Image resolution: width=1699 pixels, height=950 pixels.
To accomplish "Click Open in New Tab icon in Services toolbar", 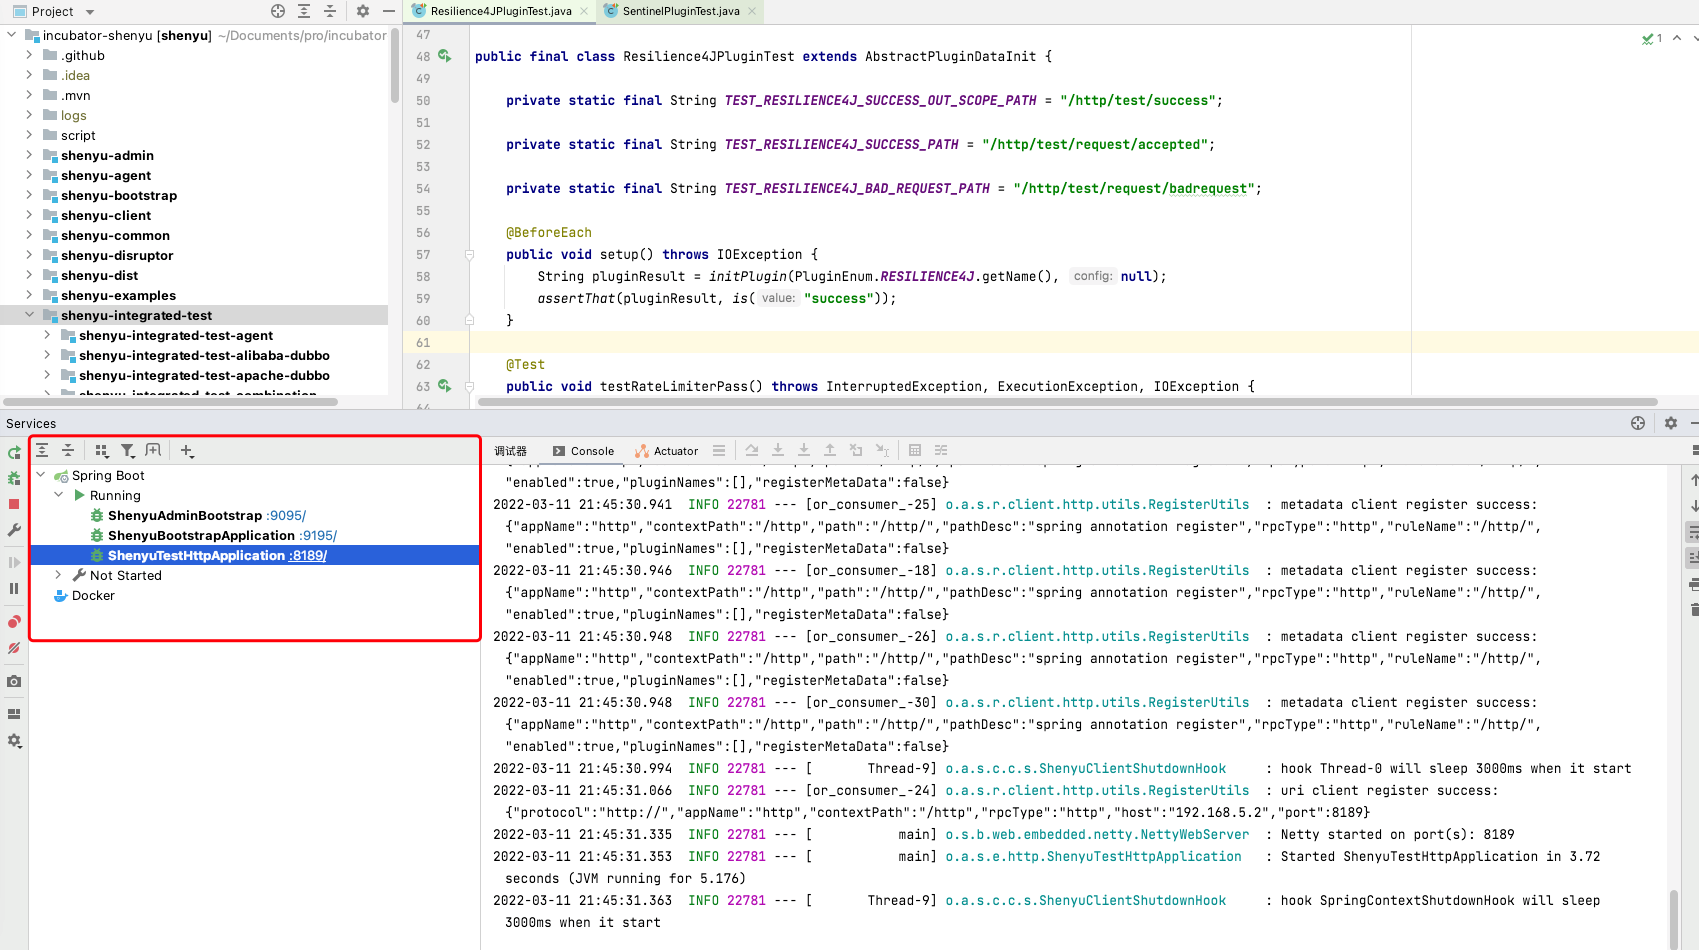I will coord(153,451).
